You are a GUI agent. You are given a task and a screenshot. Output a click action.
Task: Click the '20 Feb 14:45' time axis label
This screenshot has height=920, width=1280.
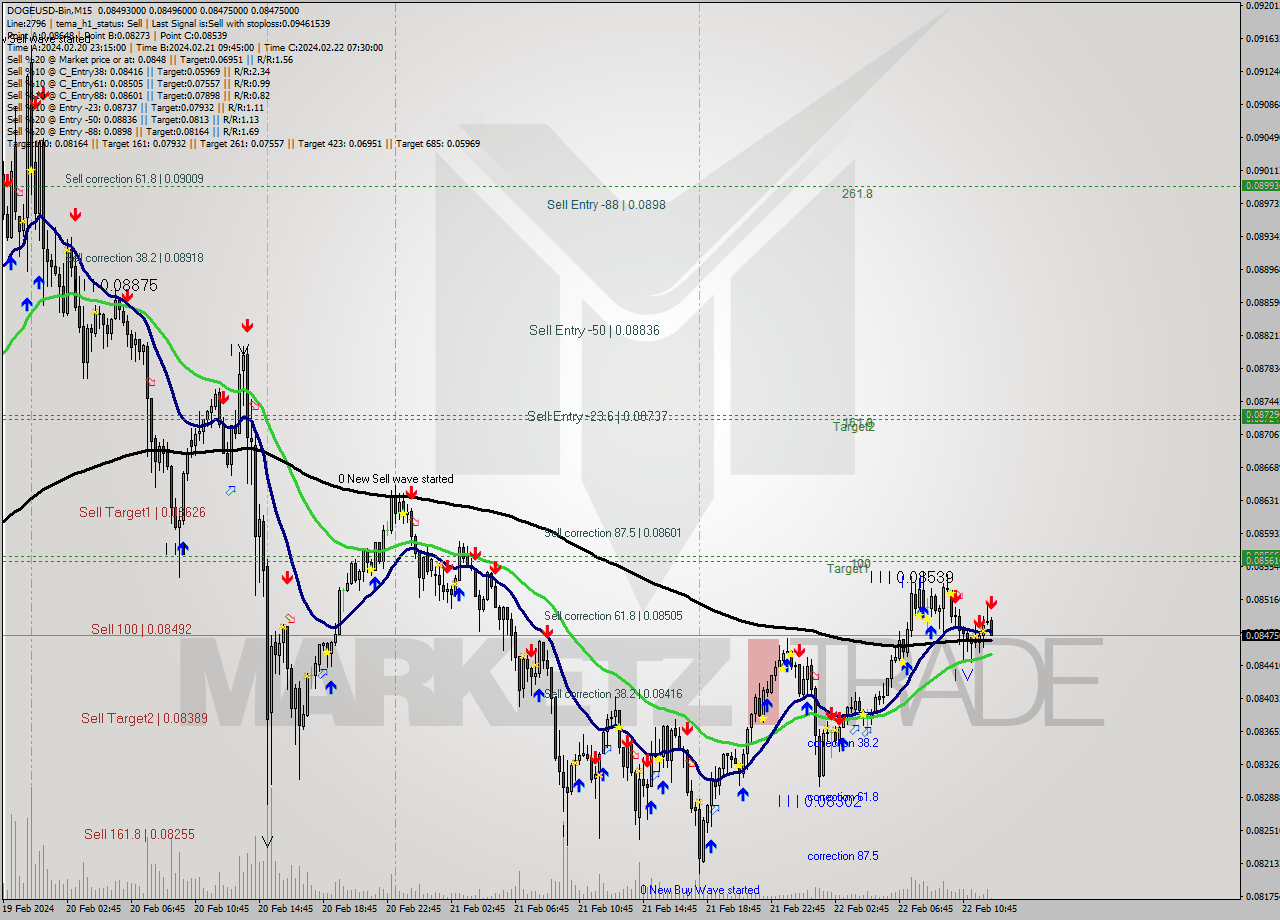pyautogui.click(x=286, y=909)
